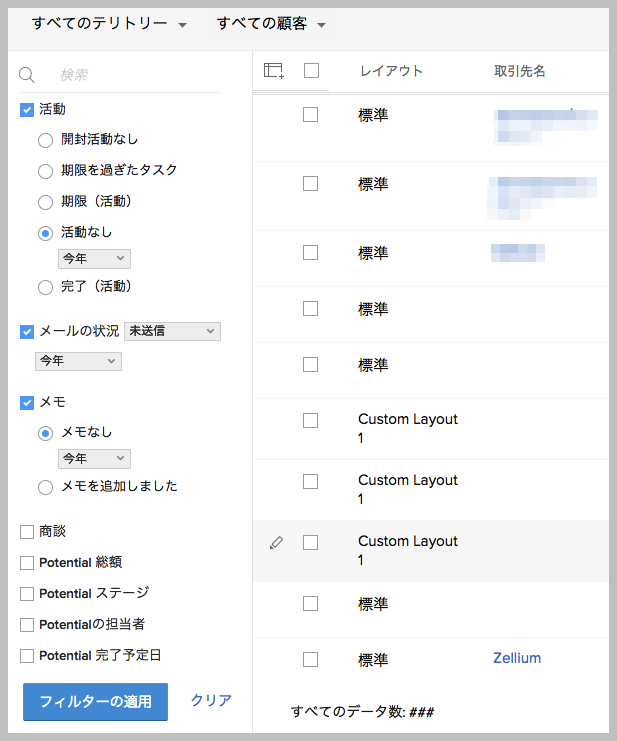Tick the select-all checkbox in table header
The height and width of the screenshot is (741, 617).
coord(311,71)
